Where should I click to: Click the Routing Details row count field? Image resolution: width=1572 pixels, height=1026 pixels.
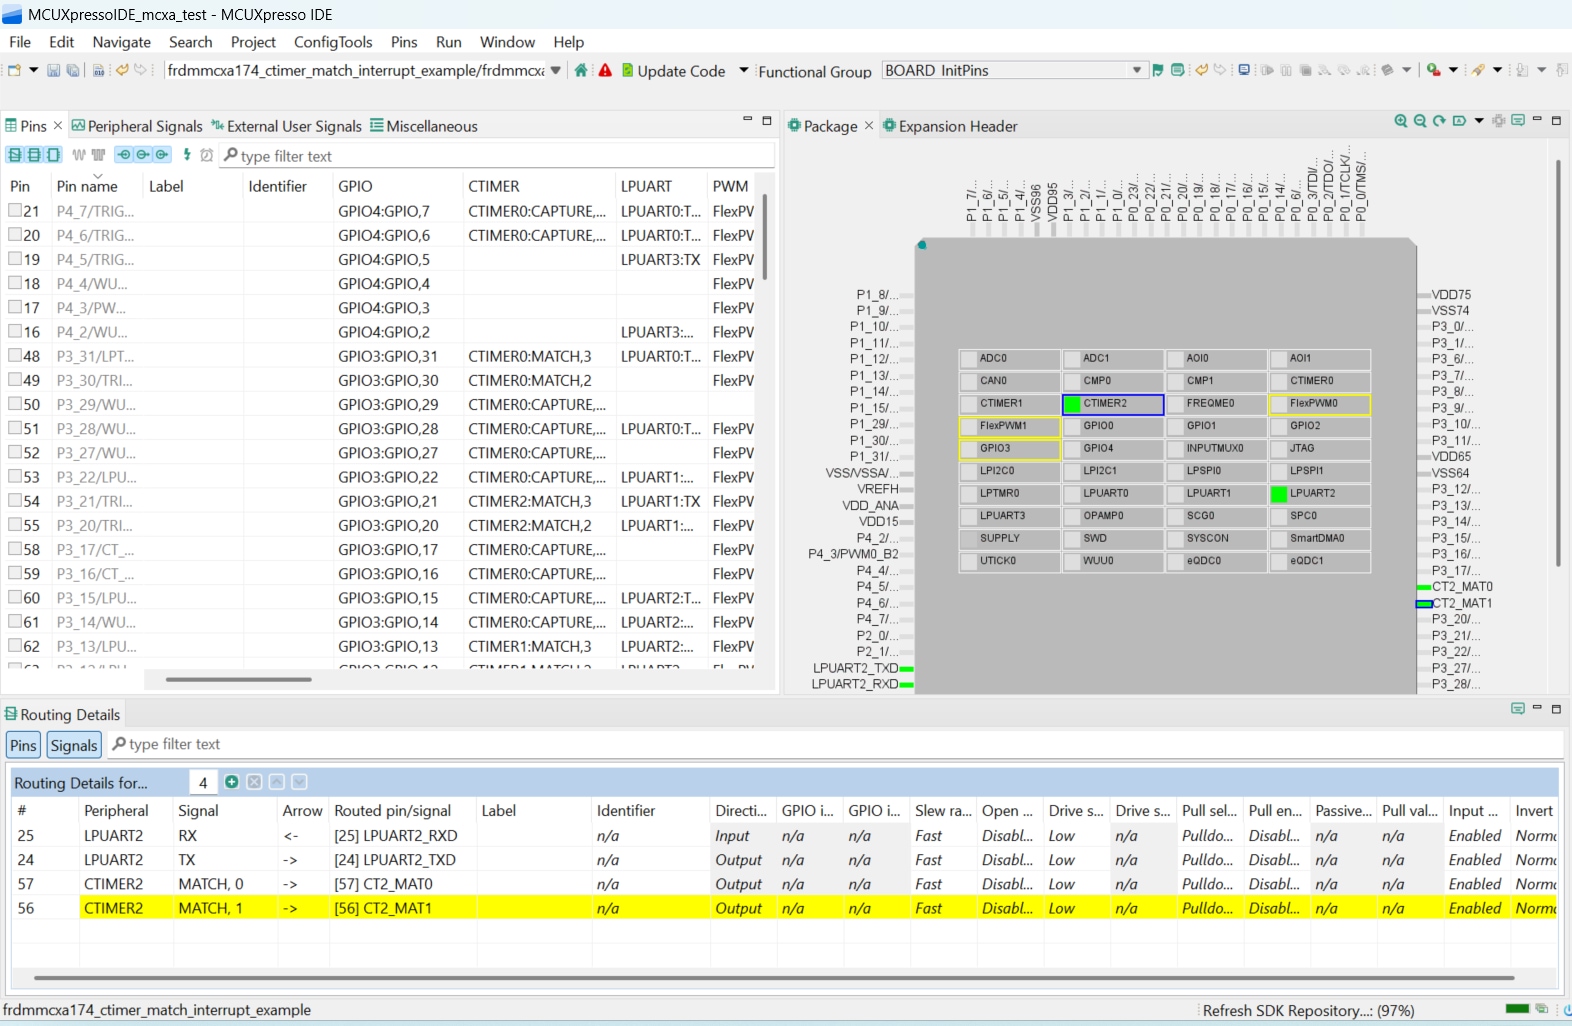coord(203,783)
